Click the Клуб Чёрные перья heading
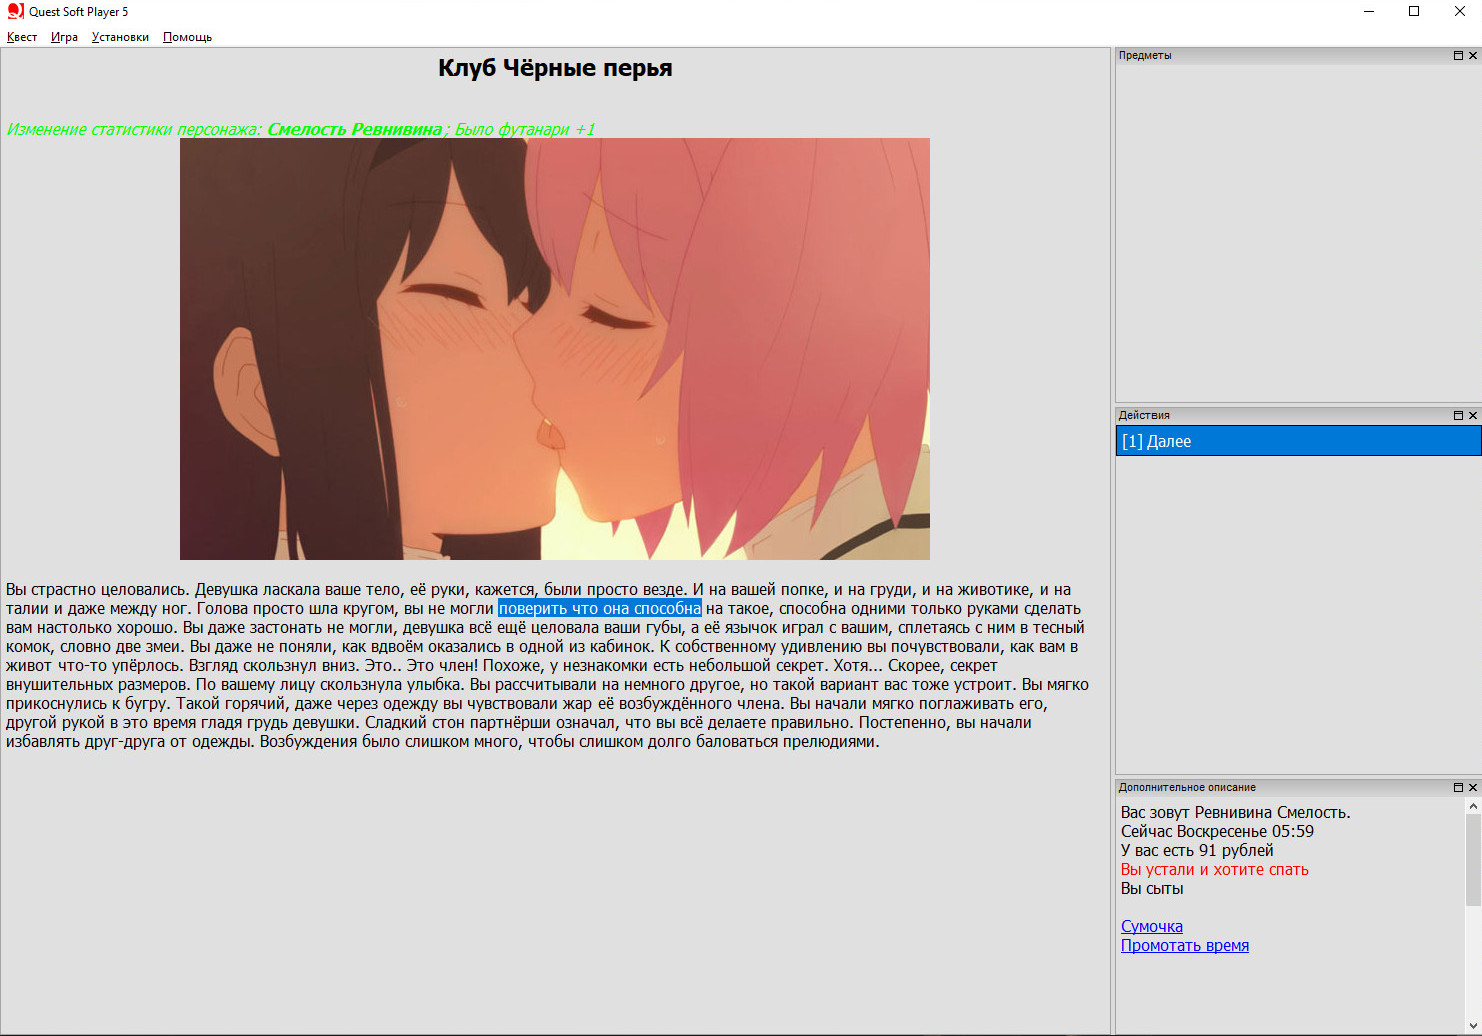 [555, 68]
